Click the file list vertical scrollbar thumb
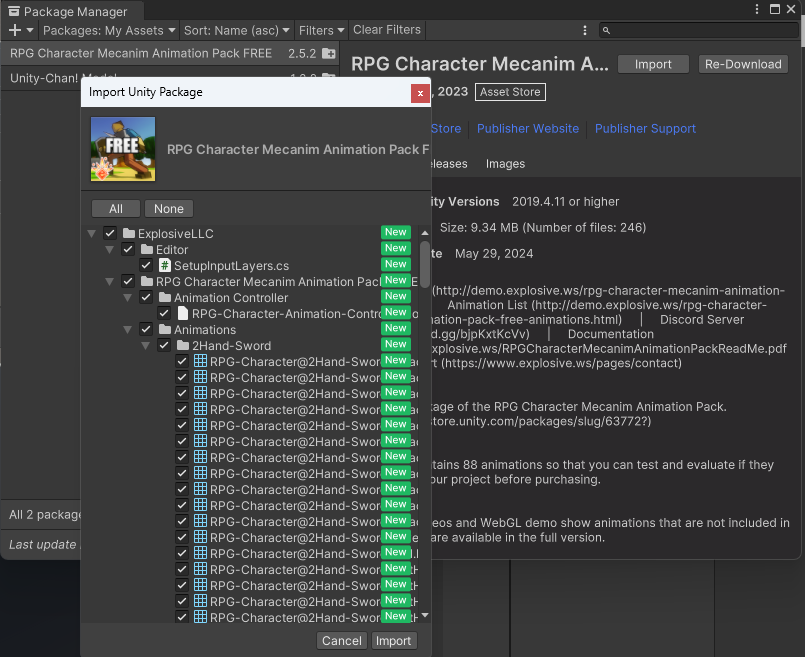 pyautogui.click(x=425, y=264)
